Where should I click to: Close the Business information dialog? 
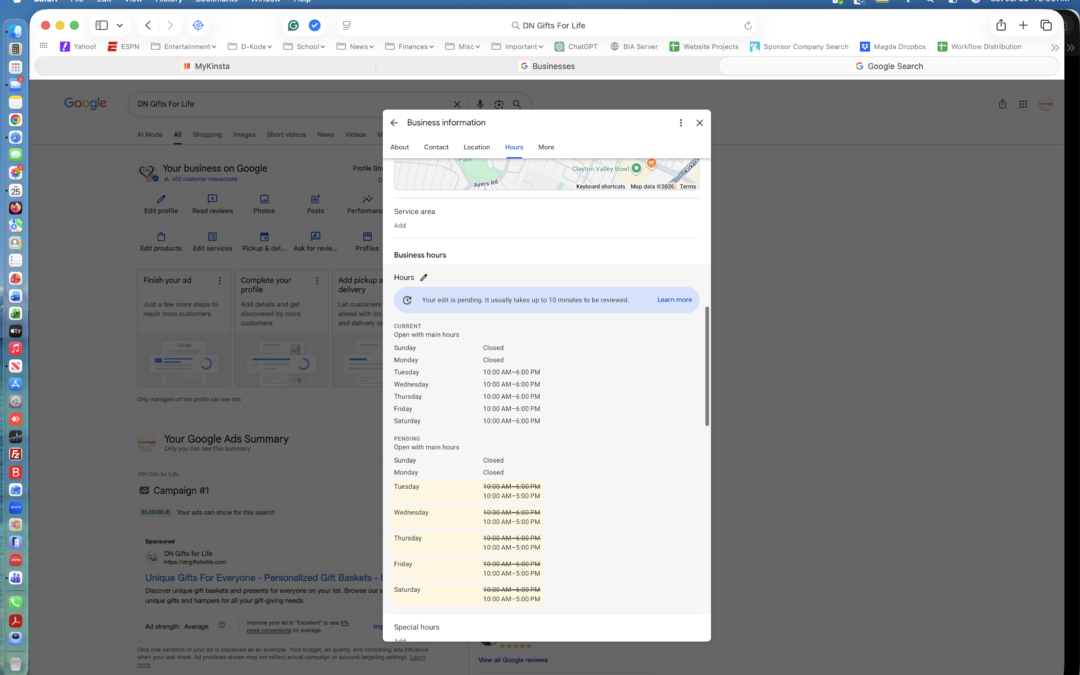click(x=699, y=123)
